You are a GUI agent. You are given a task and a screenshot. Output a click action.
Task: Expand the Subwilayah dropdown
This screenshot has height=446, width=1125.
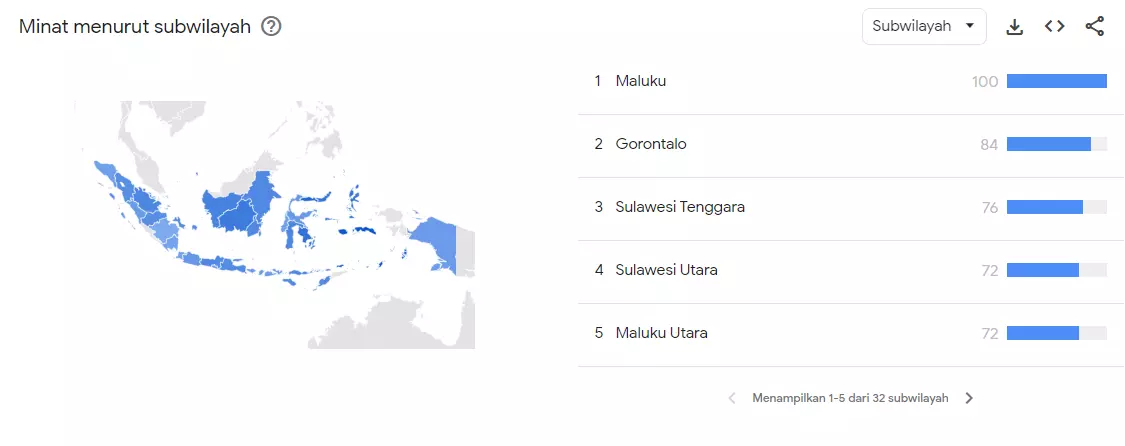point(923,27)
